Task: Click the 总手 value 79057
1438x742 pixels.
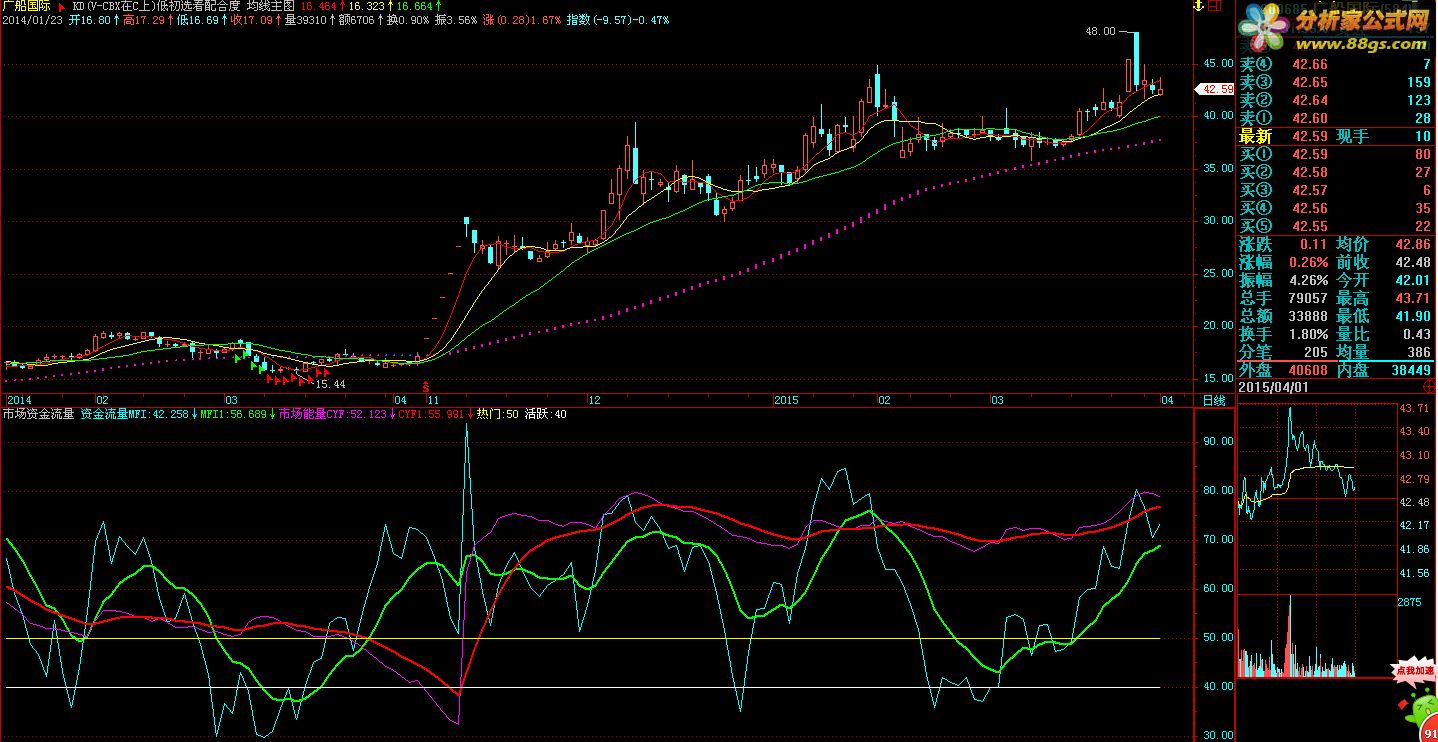Action: pyautogui.click(x=1308, y=298)
